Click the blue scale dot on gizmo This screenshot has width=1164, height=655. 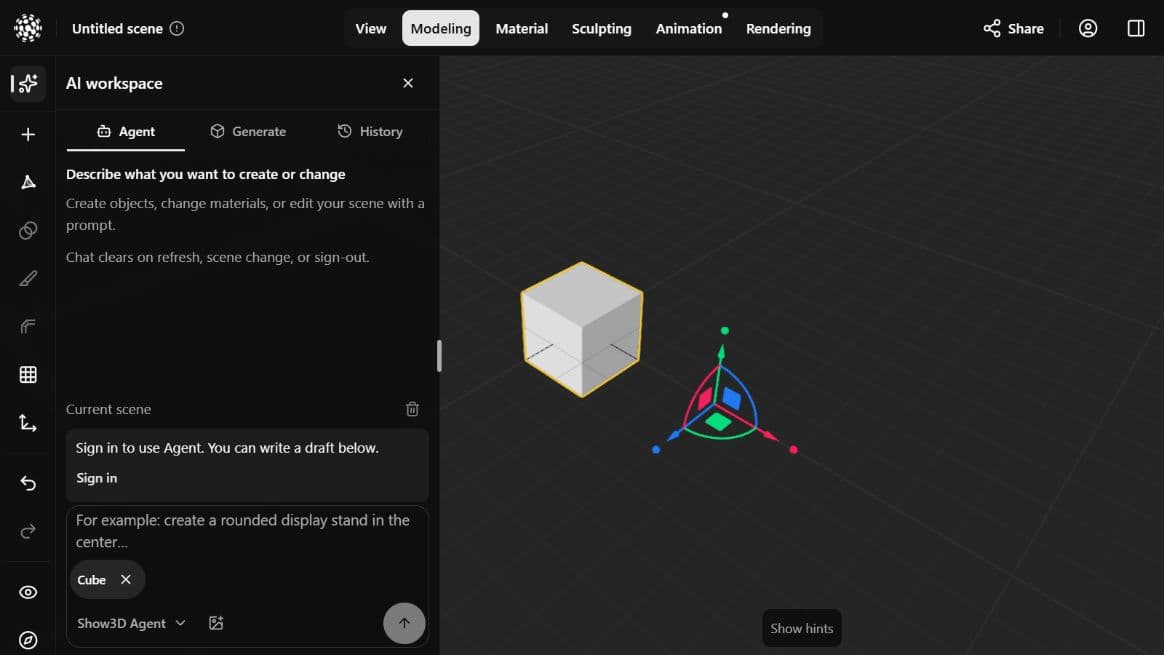coord(655,449)
